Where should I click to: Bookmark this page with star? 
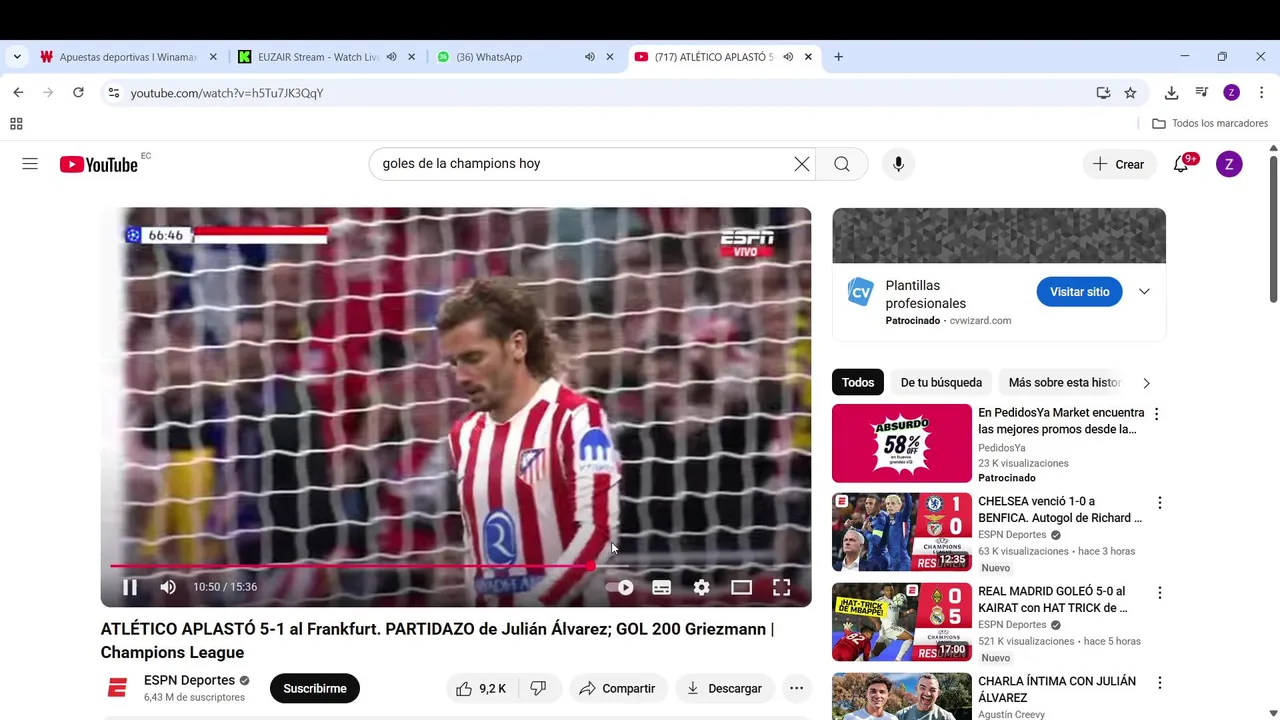point(1130,93)
